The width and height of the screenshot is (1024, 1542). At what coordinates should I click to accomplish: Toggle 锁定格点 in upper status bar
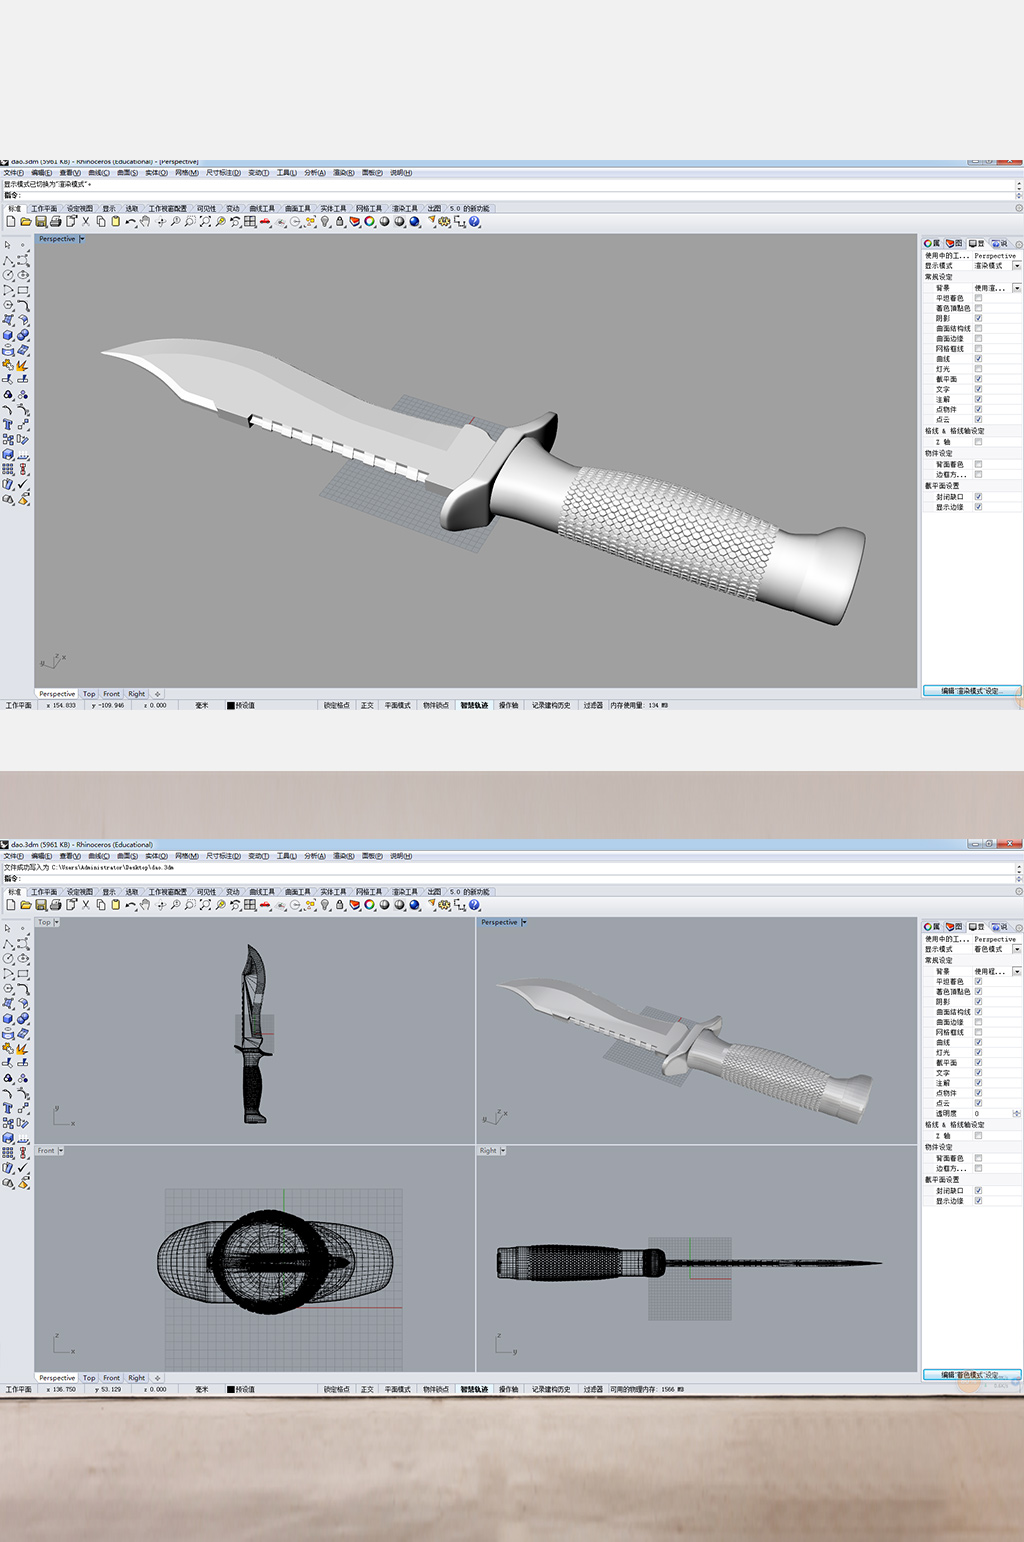tap(337, 705)
